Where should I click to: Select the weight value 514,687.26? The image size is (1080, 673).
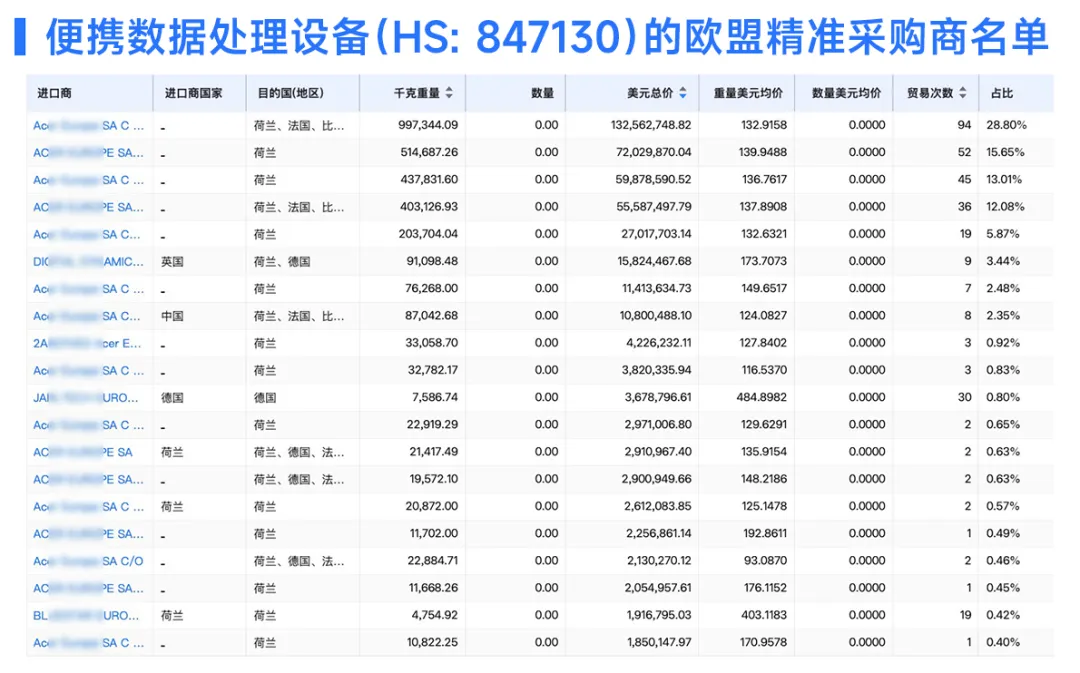[x=429, y=152]
